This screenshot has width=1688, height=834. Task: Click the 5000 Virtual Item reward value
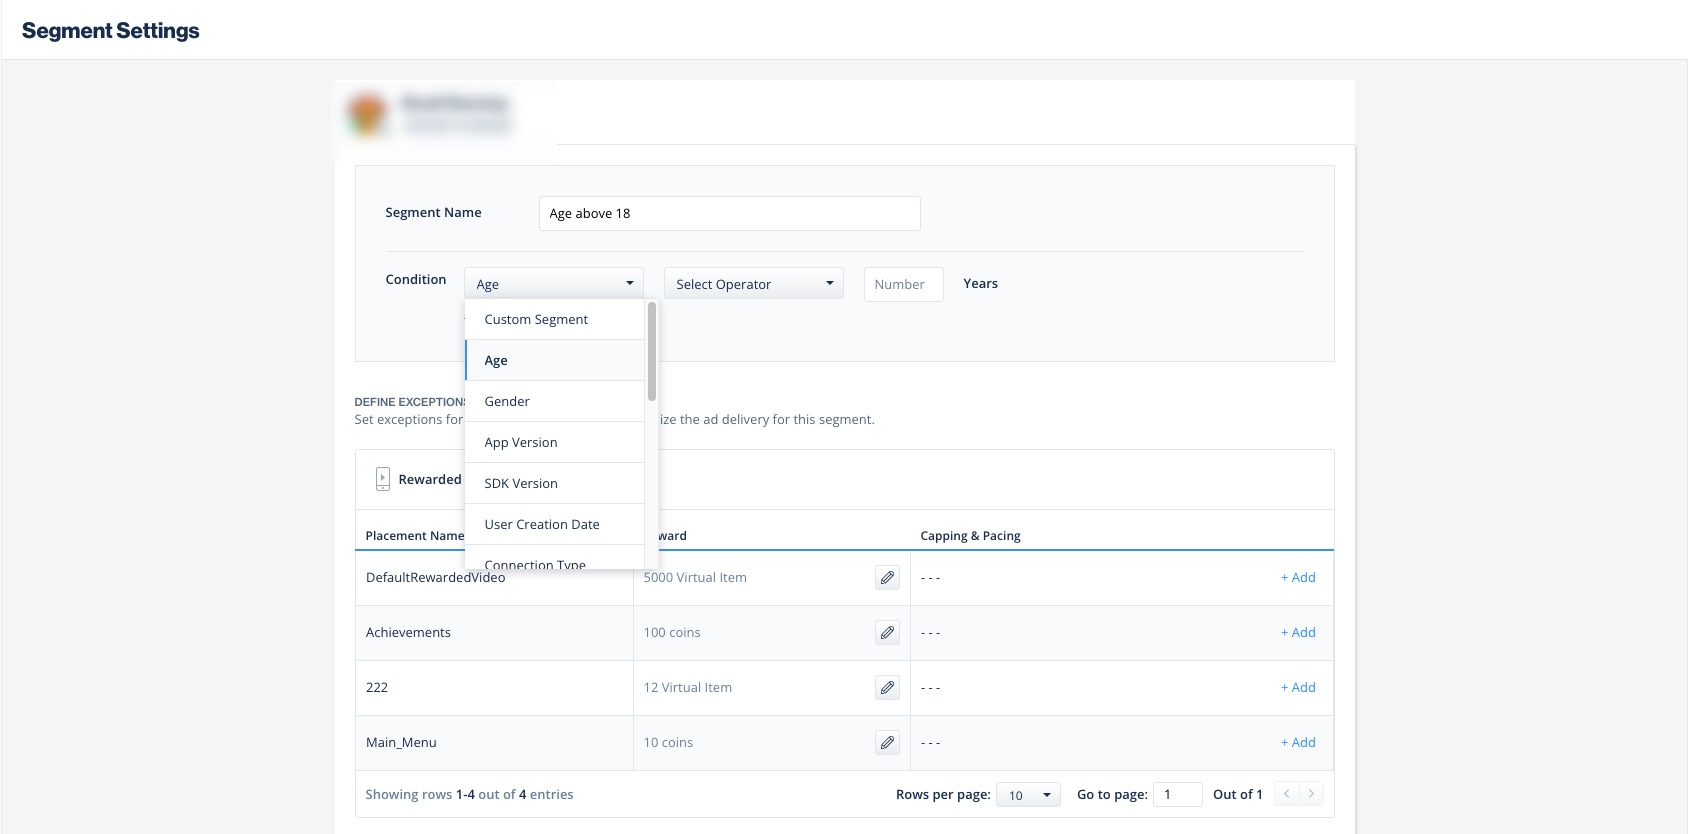point(695,578)
